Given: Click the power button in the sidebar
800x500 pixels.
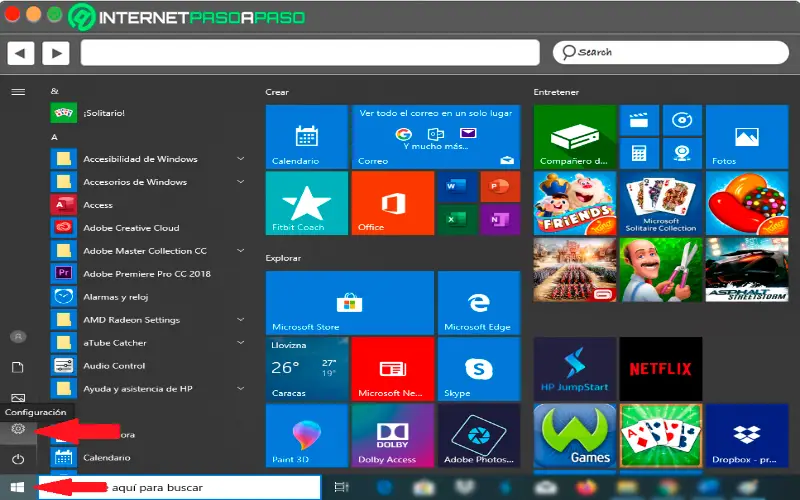Looking at the screenshot, I should click(x=18, y=459).
